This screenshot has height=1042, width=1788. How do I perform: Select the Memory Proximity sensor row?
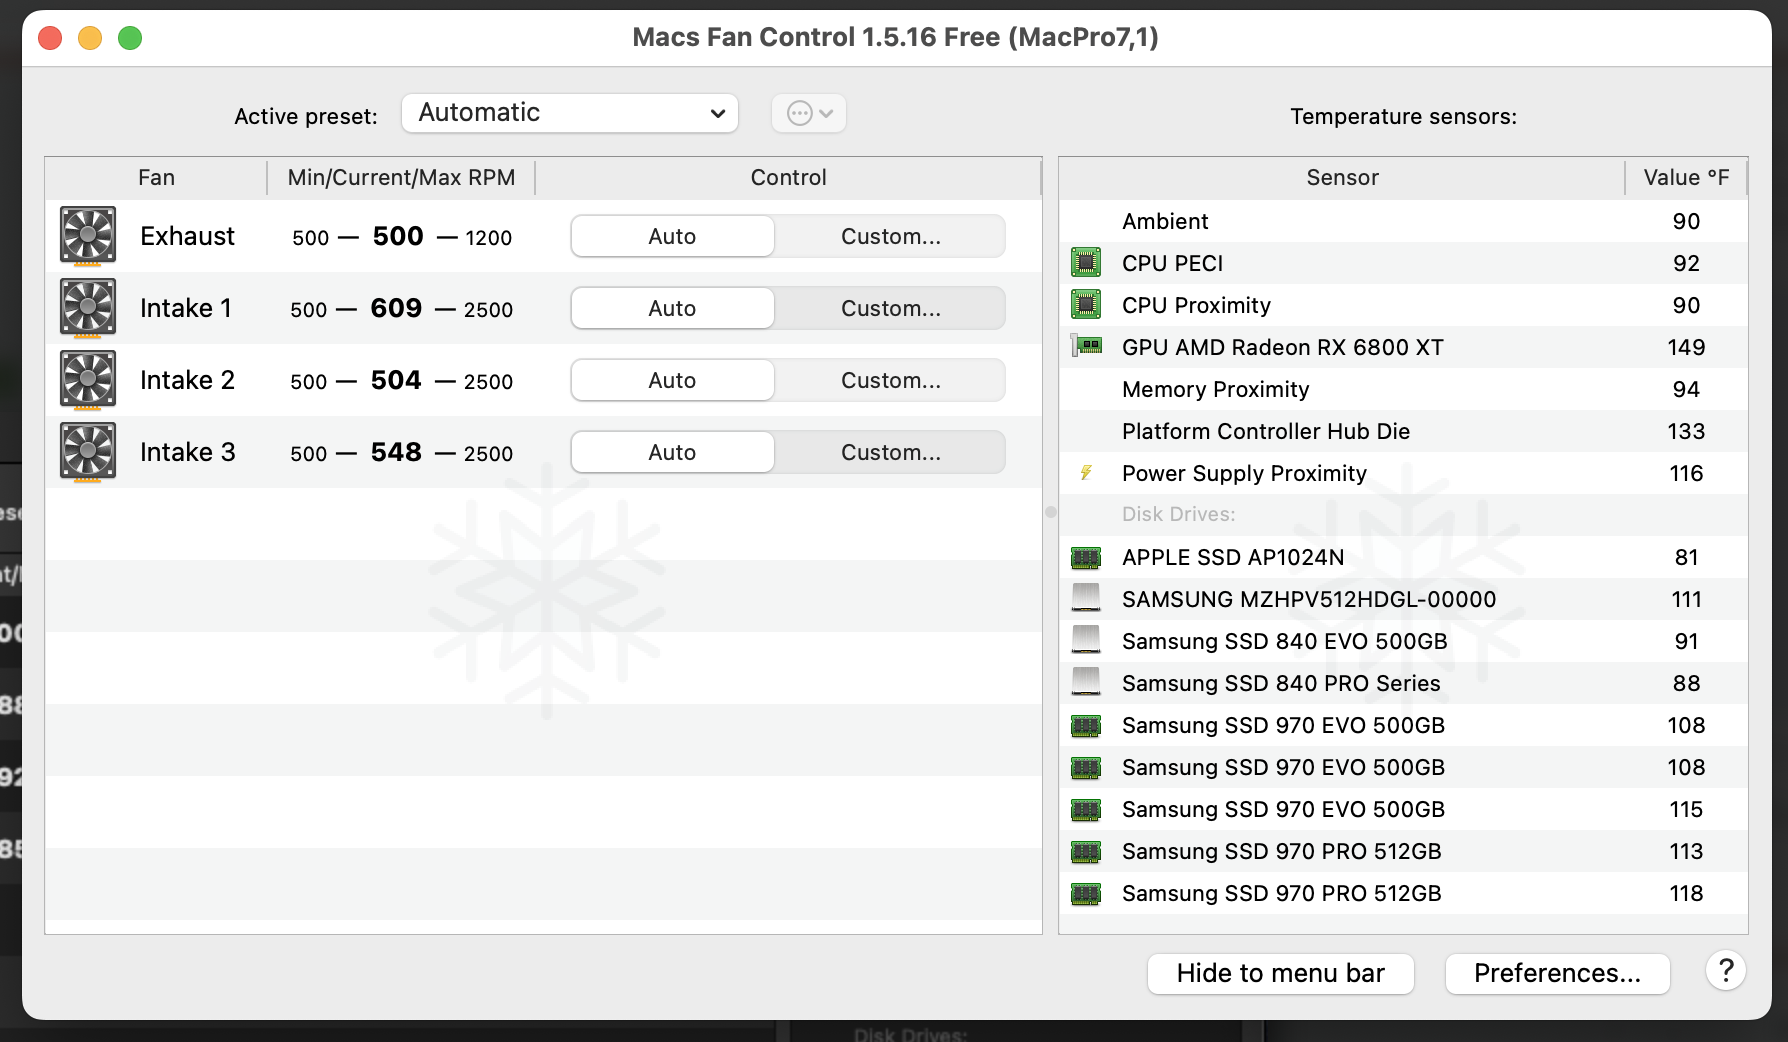(1403, 389)
